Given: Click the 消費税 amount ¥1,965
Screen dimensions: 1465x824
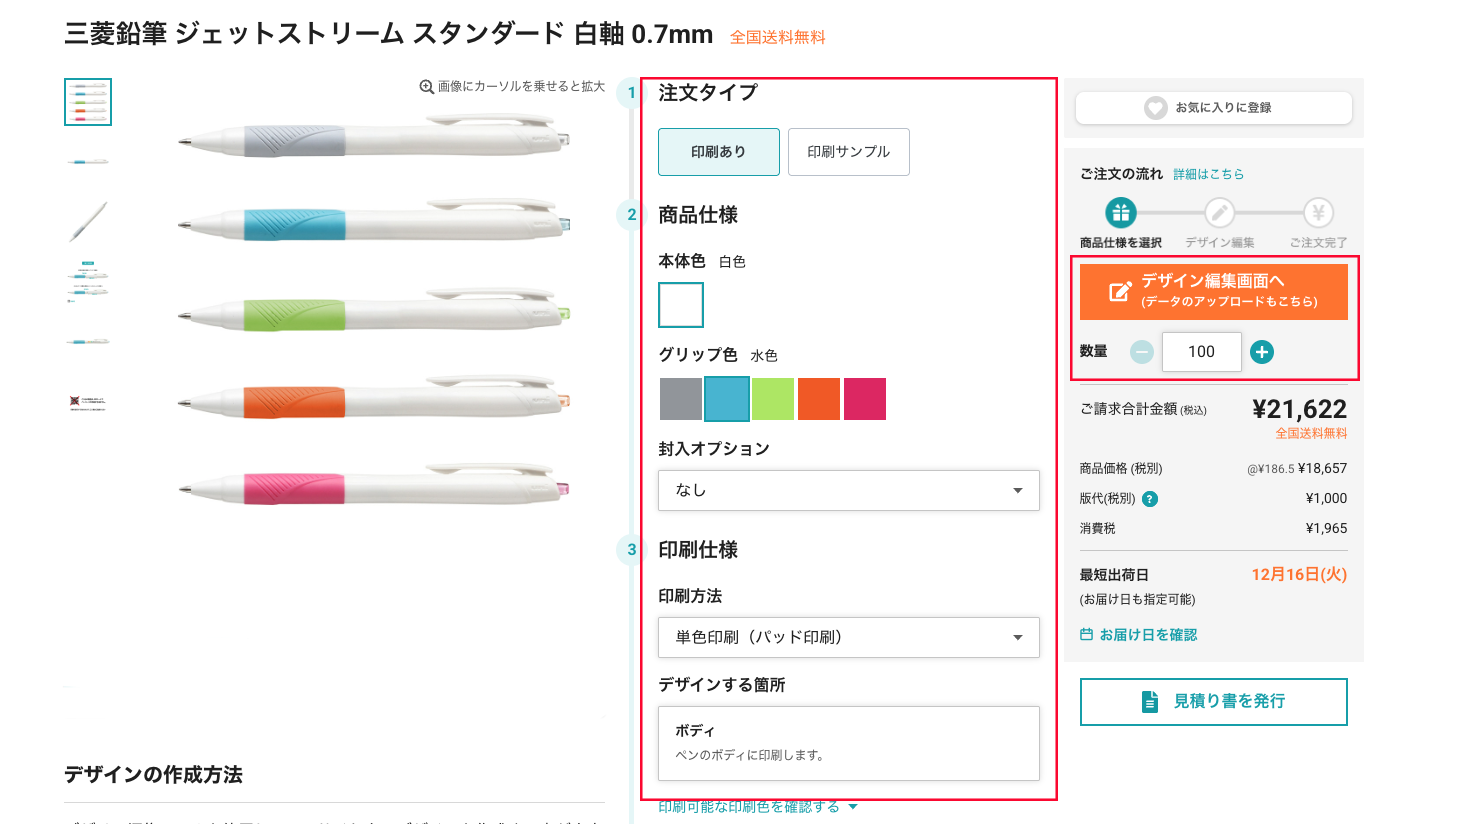Looking at the screenshot, I should (x=1326, y=528).
